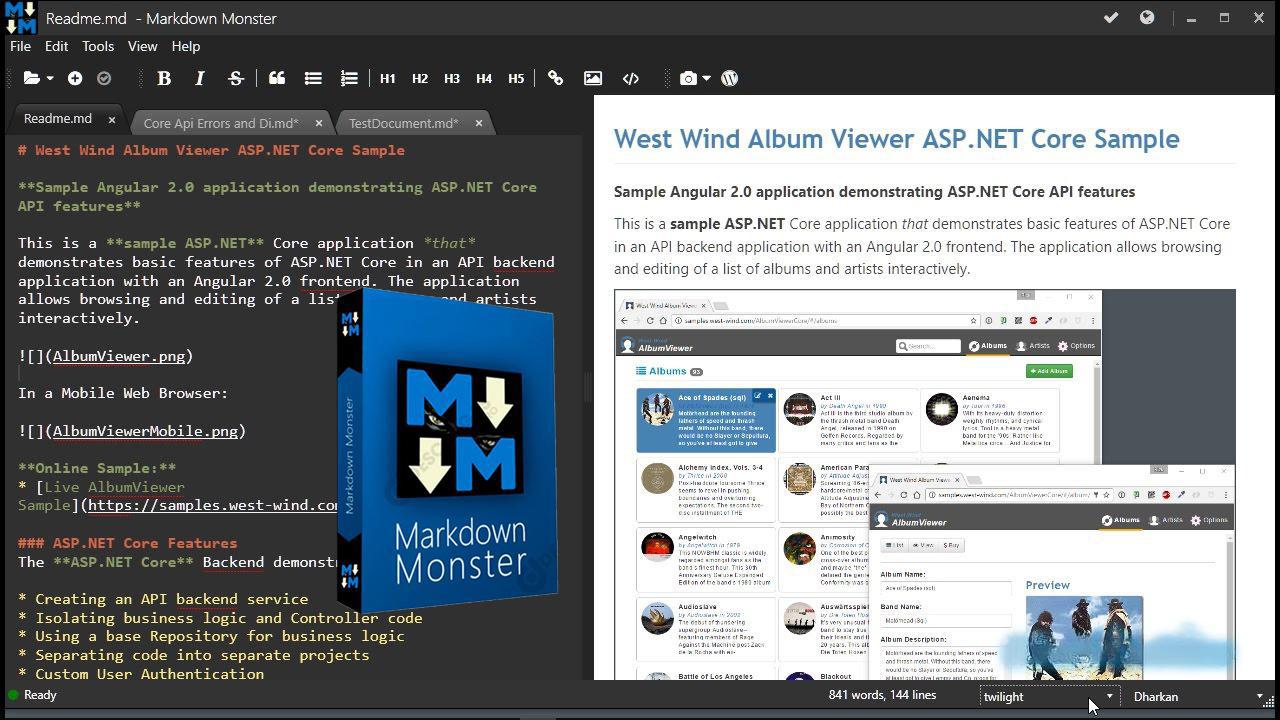1280x720 pixels.
Task: Close the Readme.md tab
Action: 111,119
